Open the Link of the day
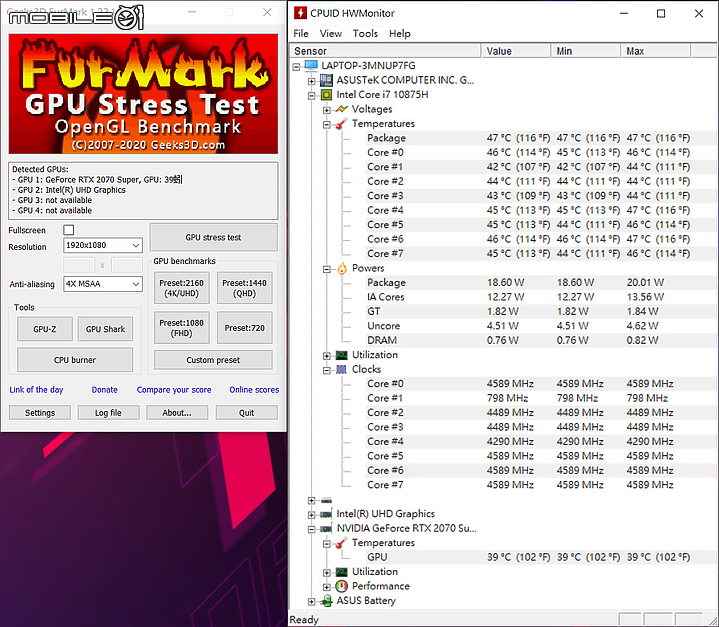Image resolution: width=719 pixels, height=627 pixels. (36, 389)
